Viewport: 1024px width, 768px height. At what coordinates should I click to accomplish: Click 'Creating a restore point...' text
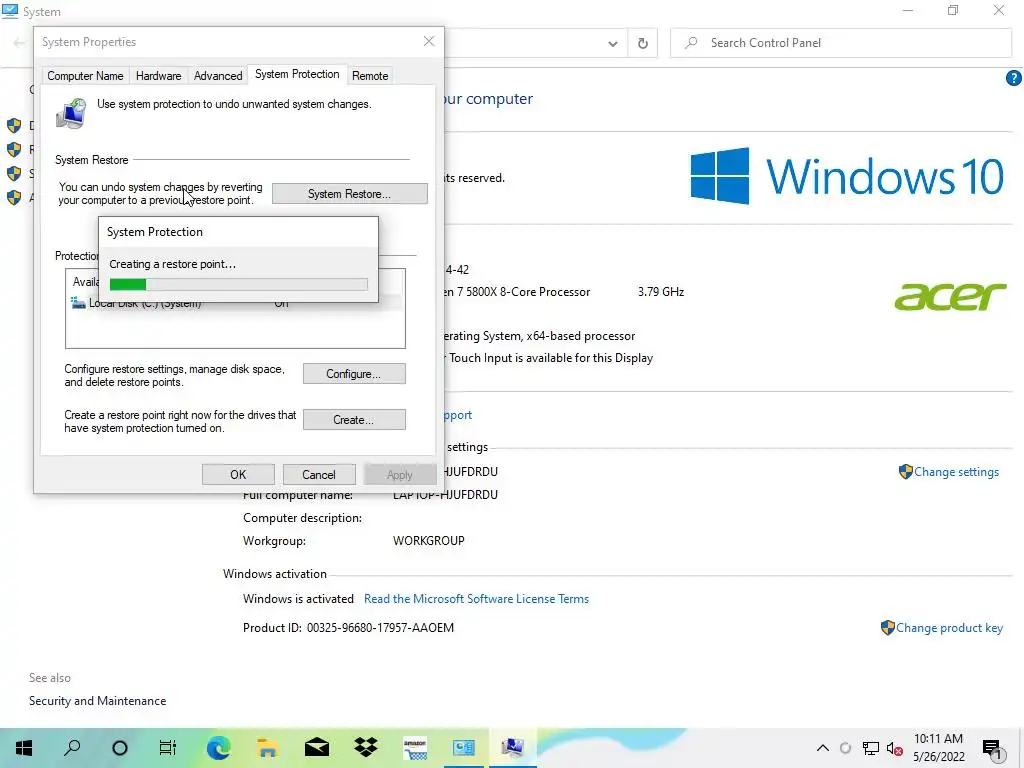pos(172,264)
